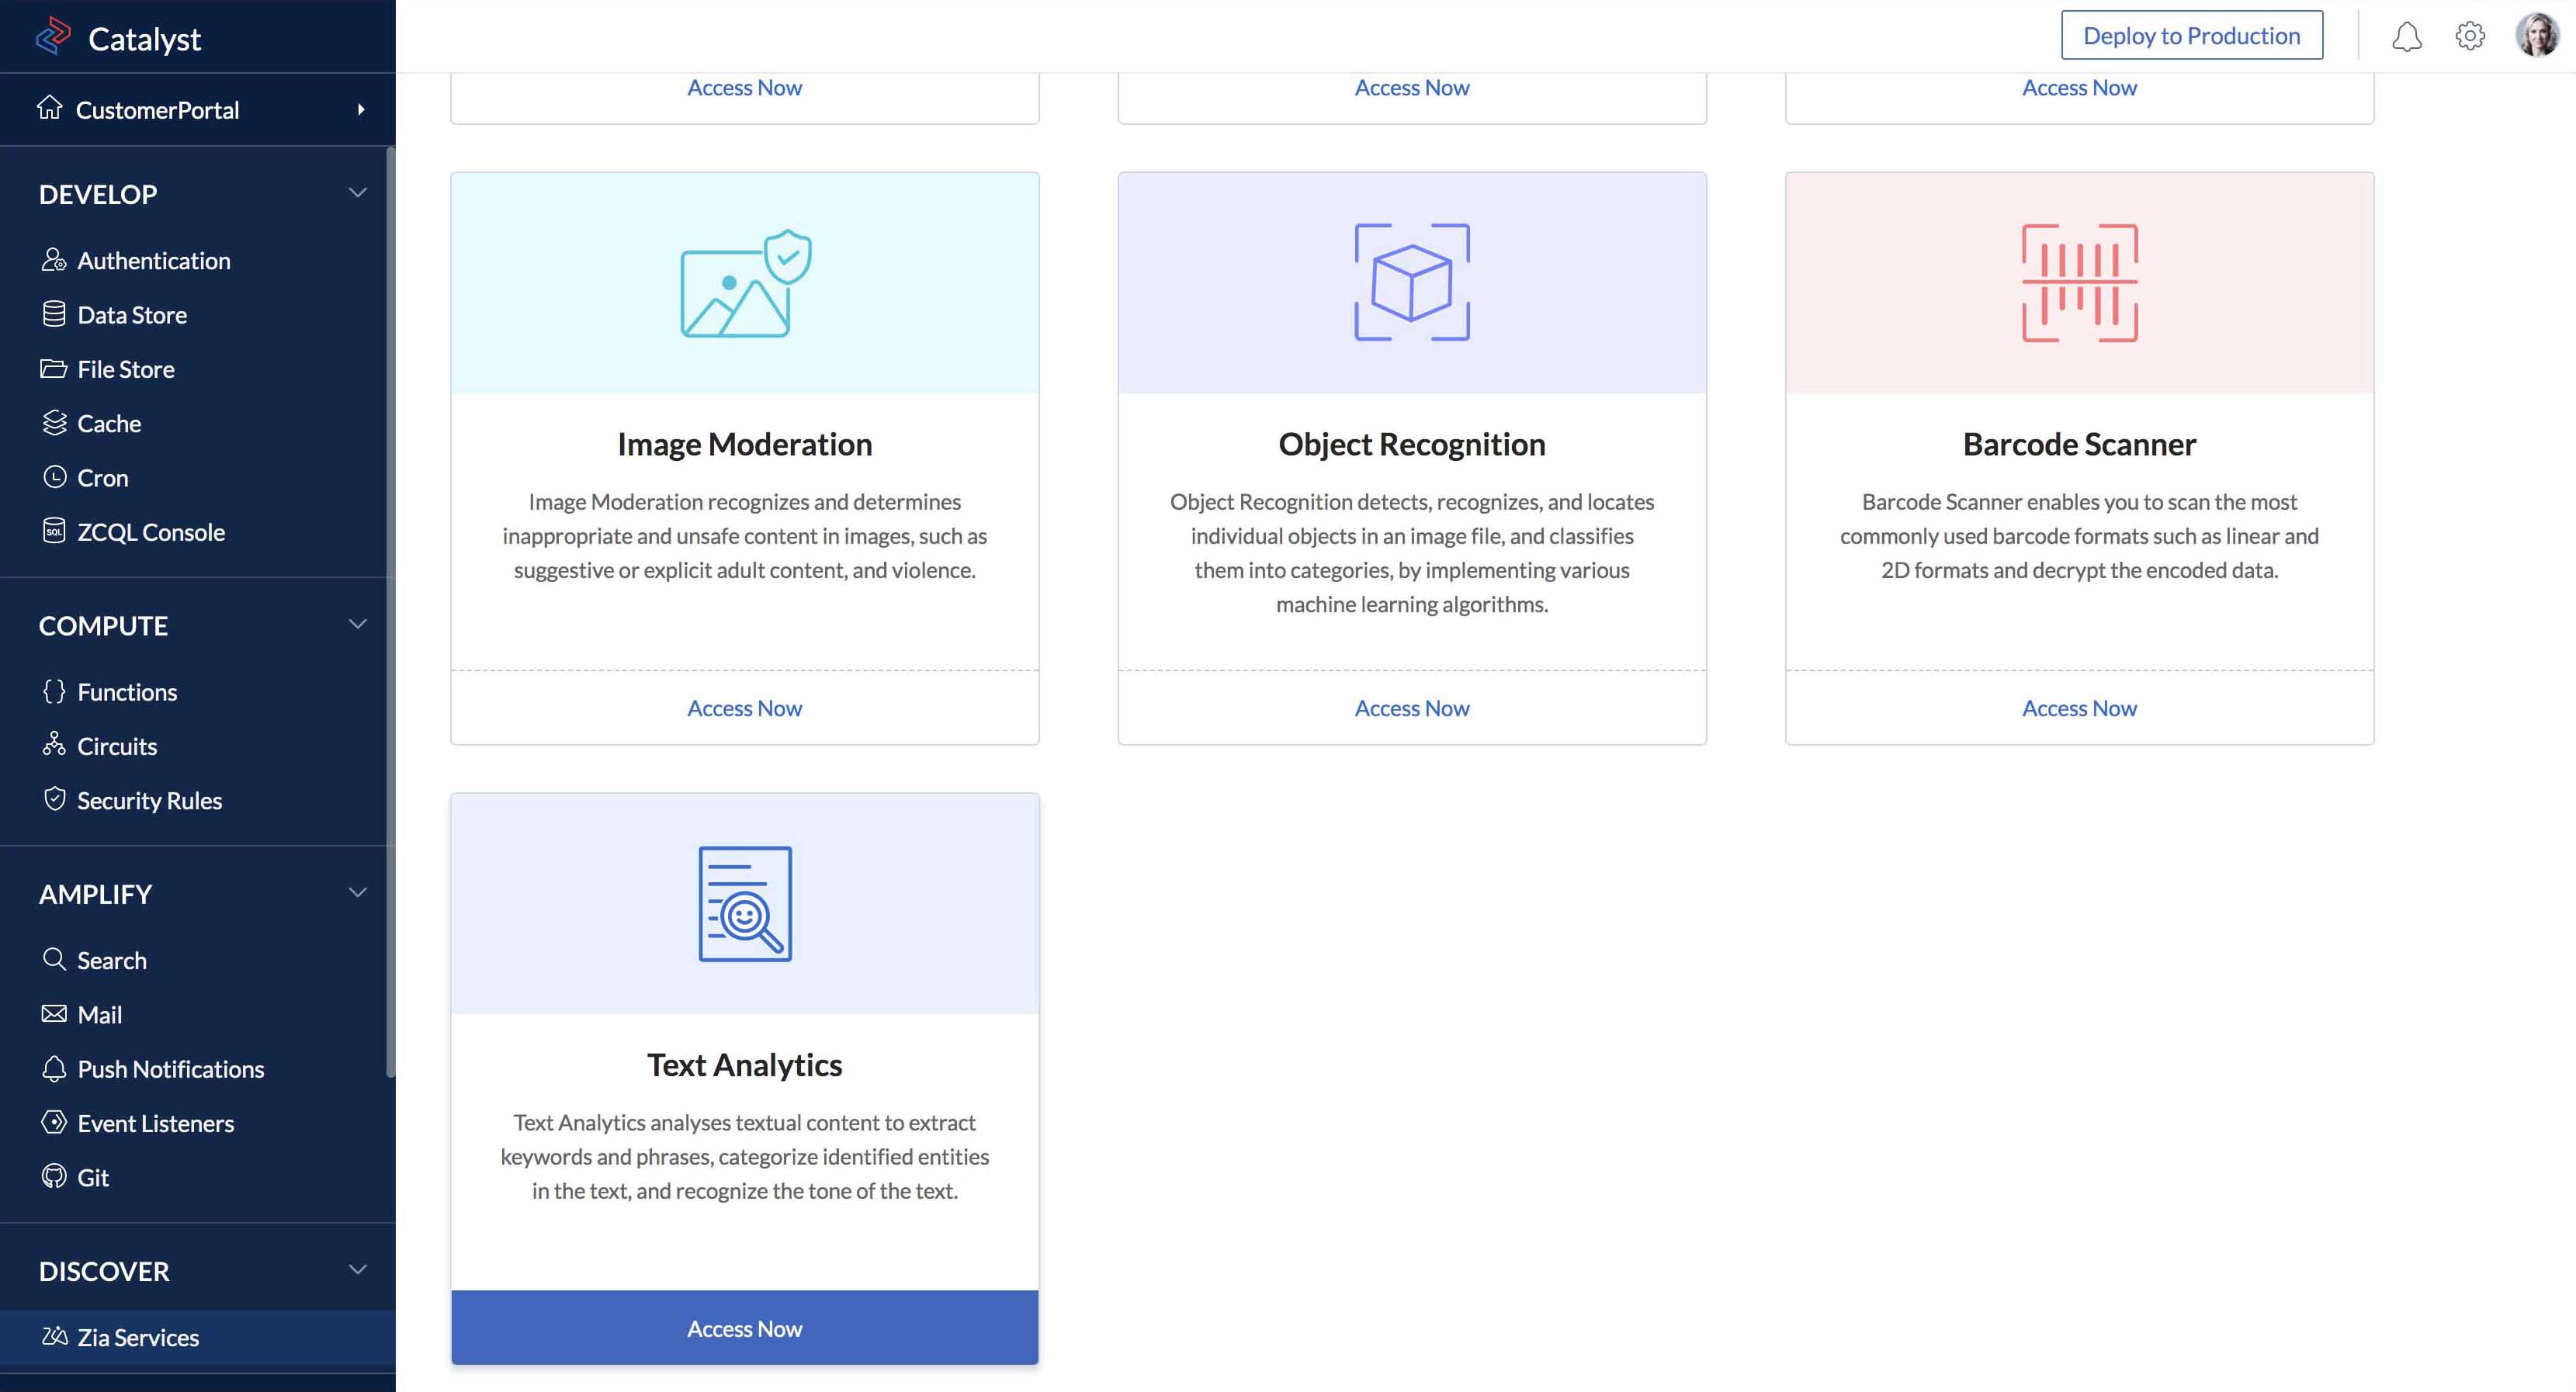Open Functions under Compute
Image resolution: width=2576 pixels, height=1392 pixels.
click(127, 691)
